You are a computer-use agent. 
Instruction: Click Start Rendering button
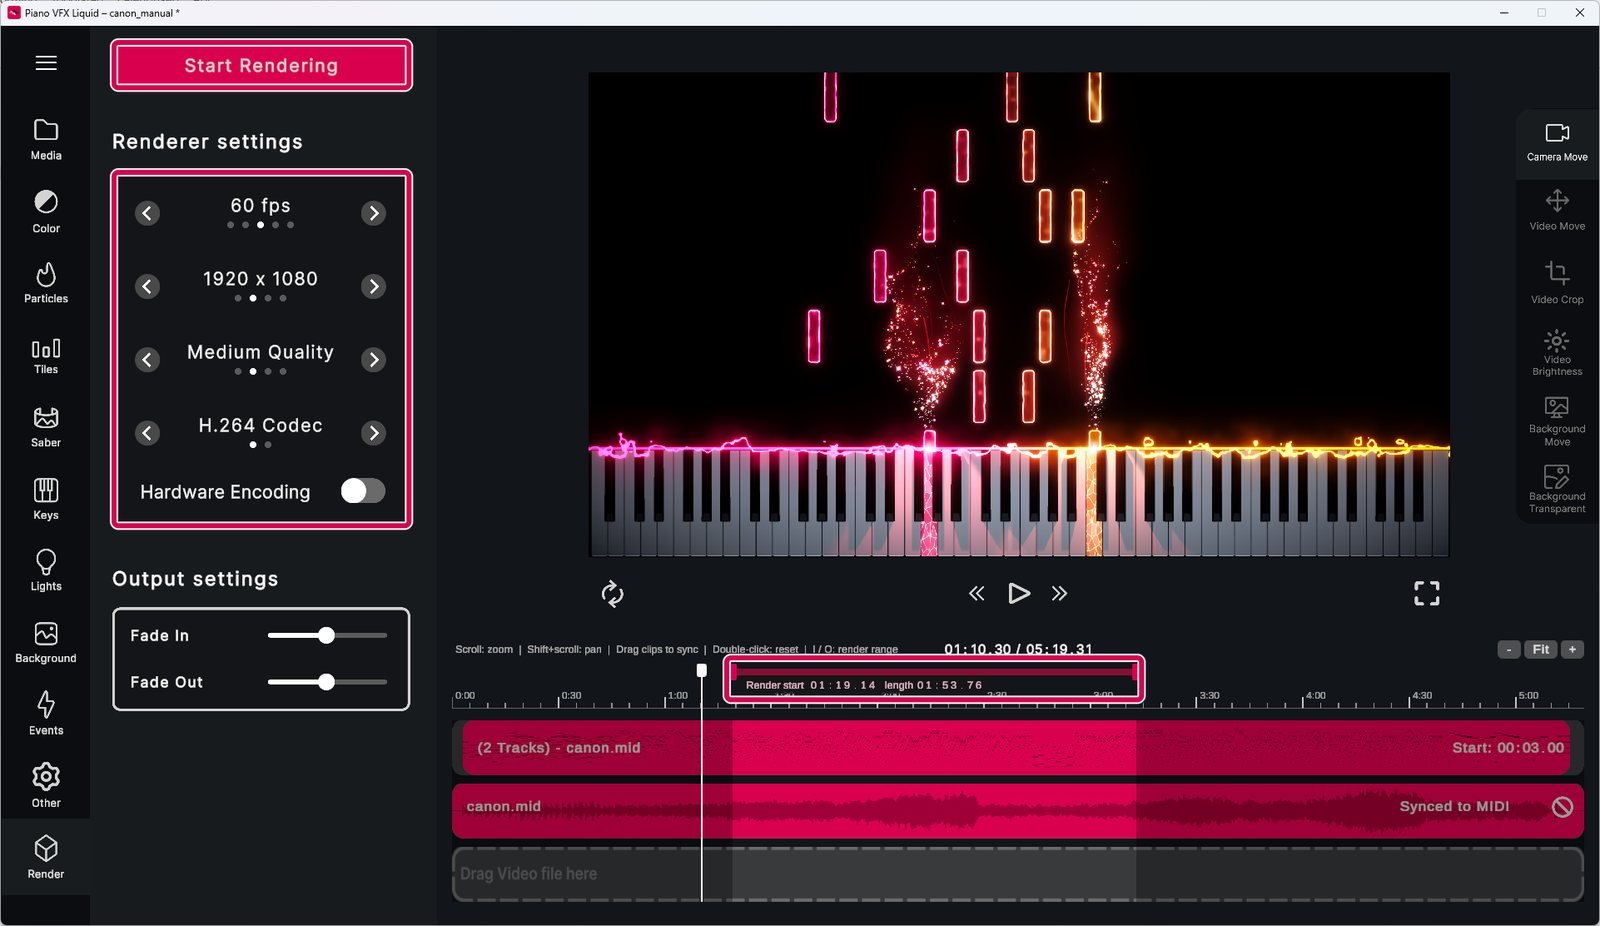tap(261, 65)
